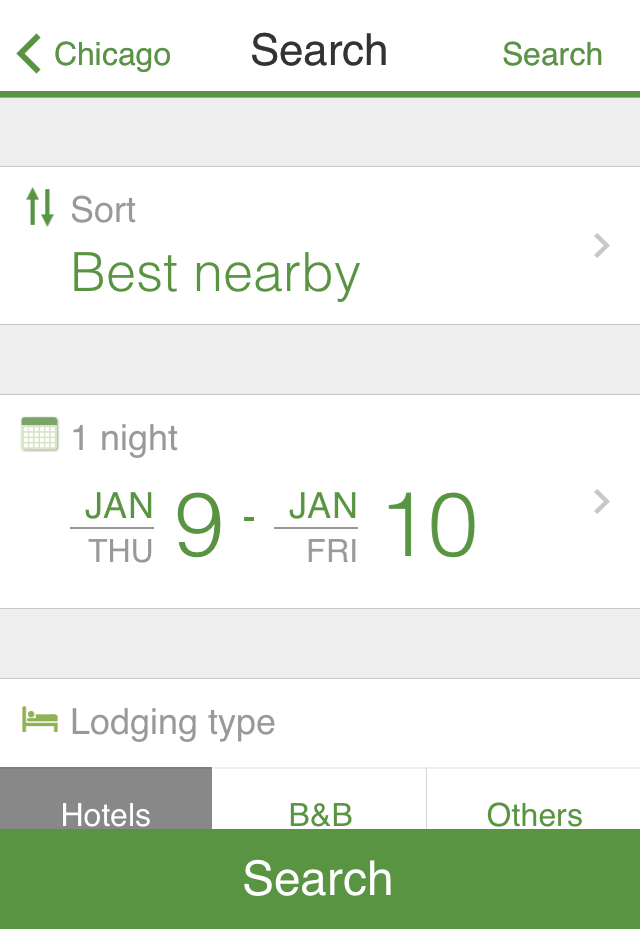The image size is (640, 929).
Task: Select the Hotels lodging type
Action: click(x=106, y=799)
